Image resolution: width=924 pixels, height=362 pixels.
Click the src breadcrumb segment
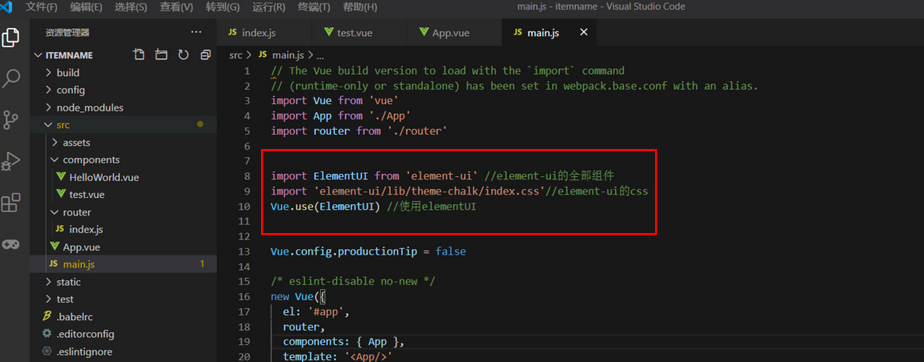pos(235,55)
